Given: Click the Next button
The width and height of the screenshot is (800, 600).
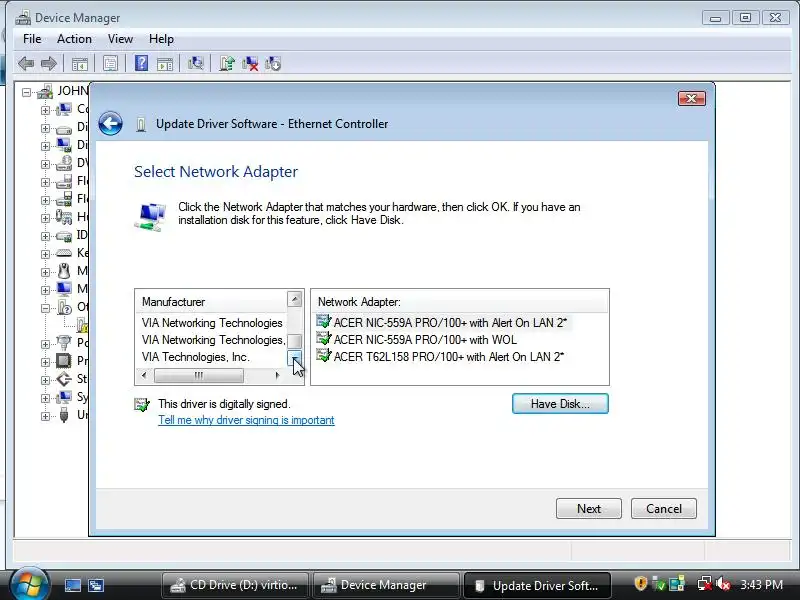Looking at the screenshot, I should point(589,509).
